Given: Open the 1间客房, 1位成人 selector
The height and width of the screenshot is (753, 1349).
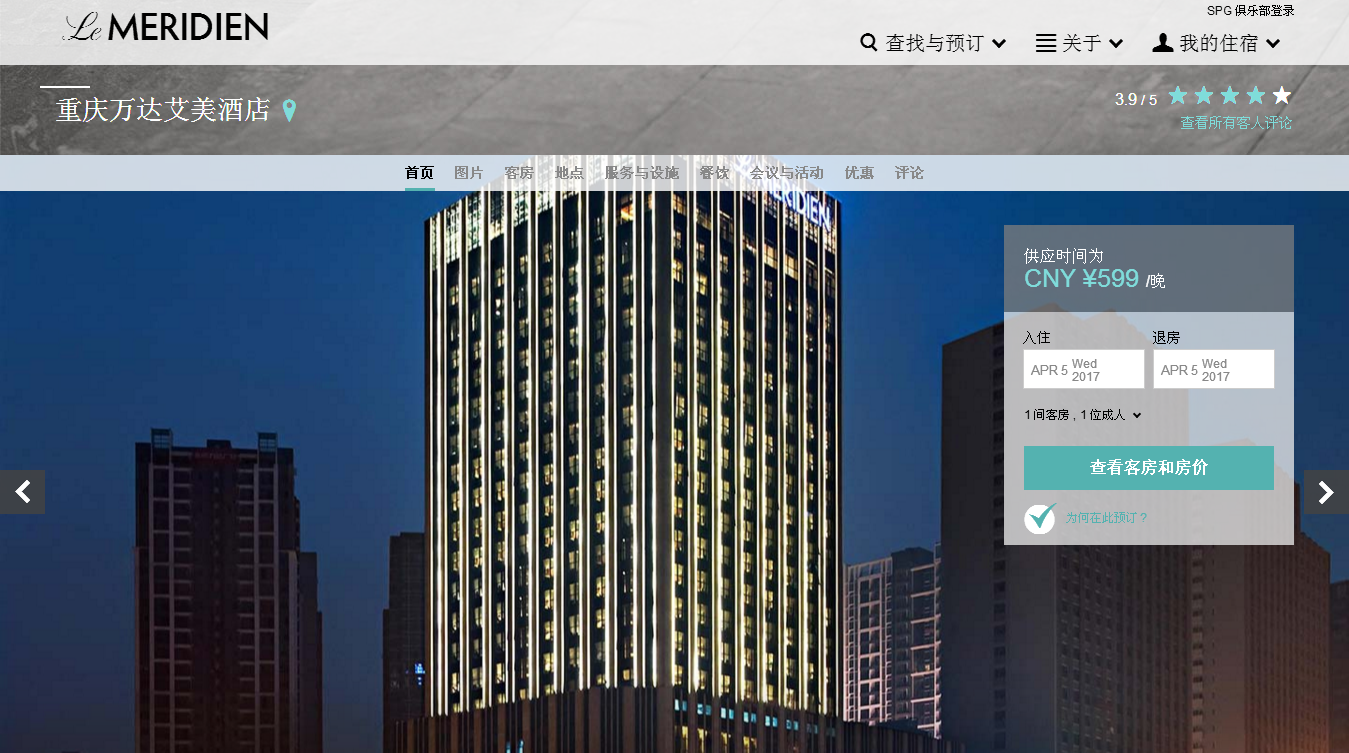Looking at the screenshot, I should tap(1083, 415).
